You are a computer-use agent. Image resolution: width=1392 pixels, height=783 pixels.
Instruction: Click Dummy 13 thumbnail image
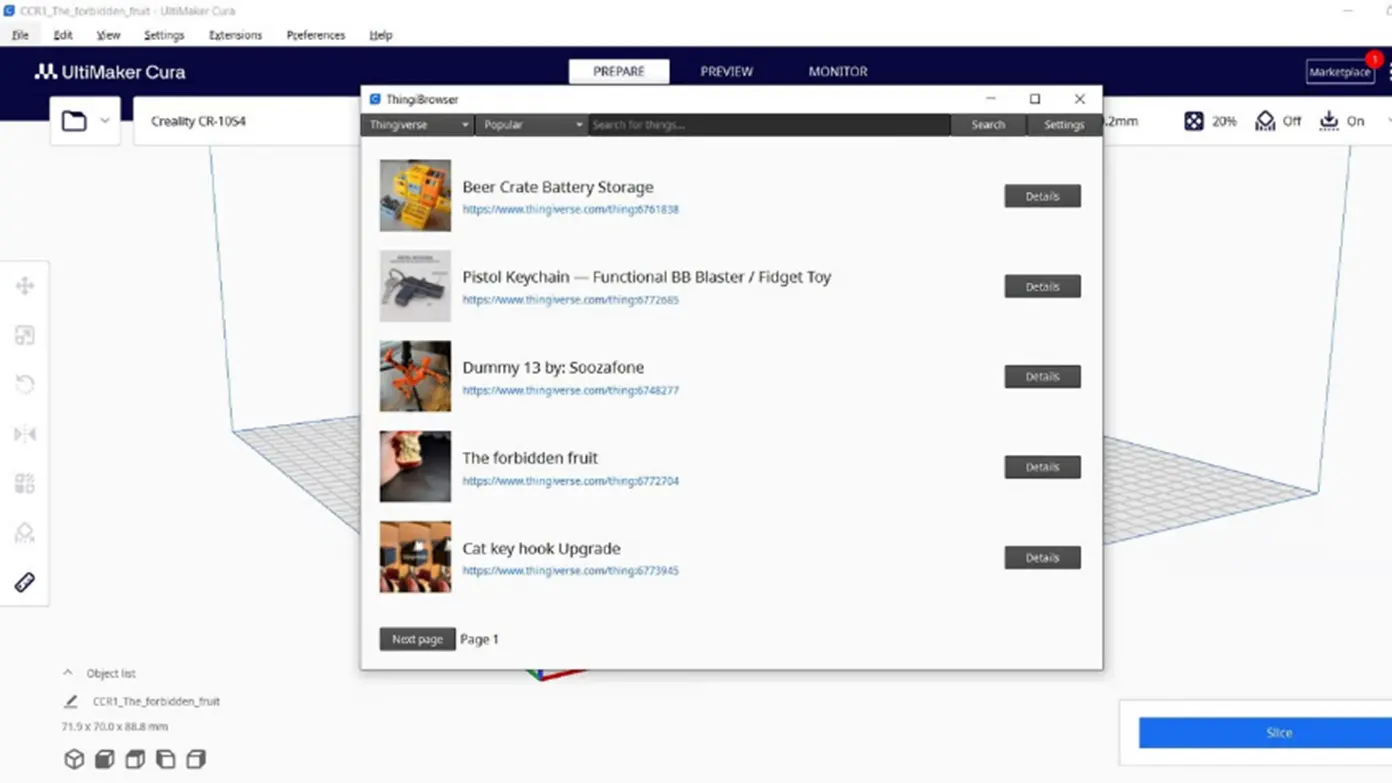tap(415, 377)
